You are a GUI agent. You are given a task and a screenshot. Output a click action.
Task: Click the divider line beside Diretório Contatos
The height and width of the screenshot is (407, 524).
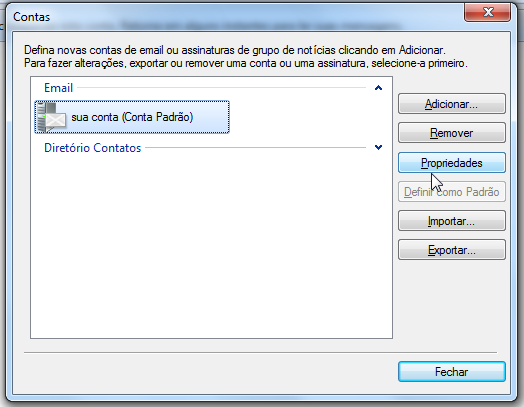click(256, 147)
